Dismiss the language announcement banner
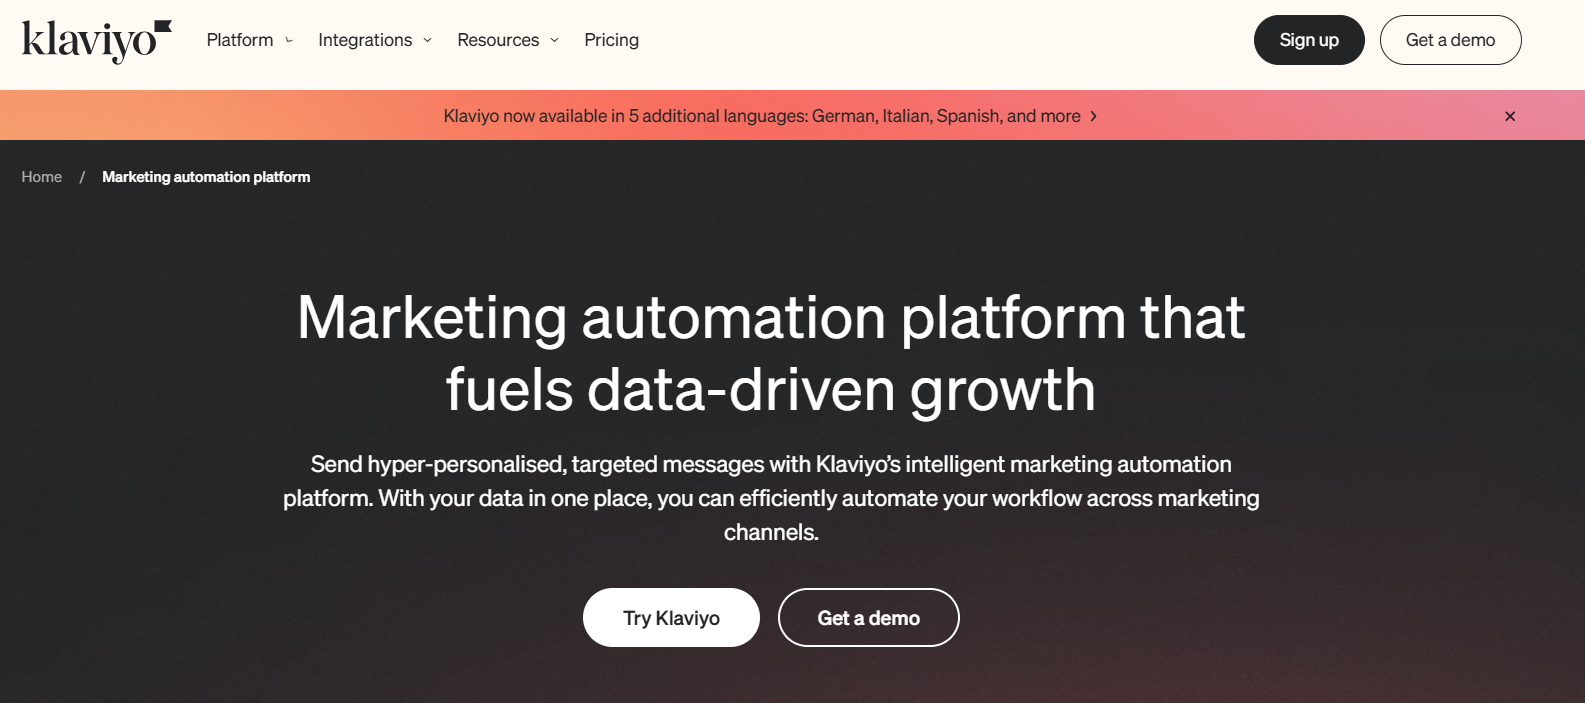This screenshot has width=1585, height=703. pos(1510,116)
